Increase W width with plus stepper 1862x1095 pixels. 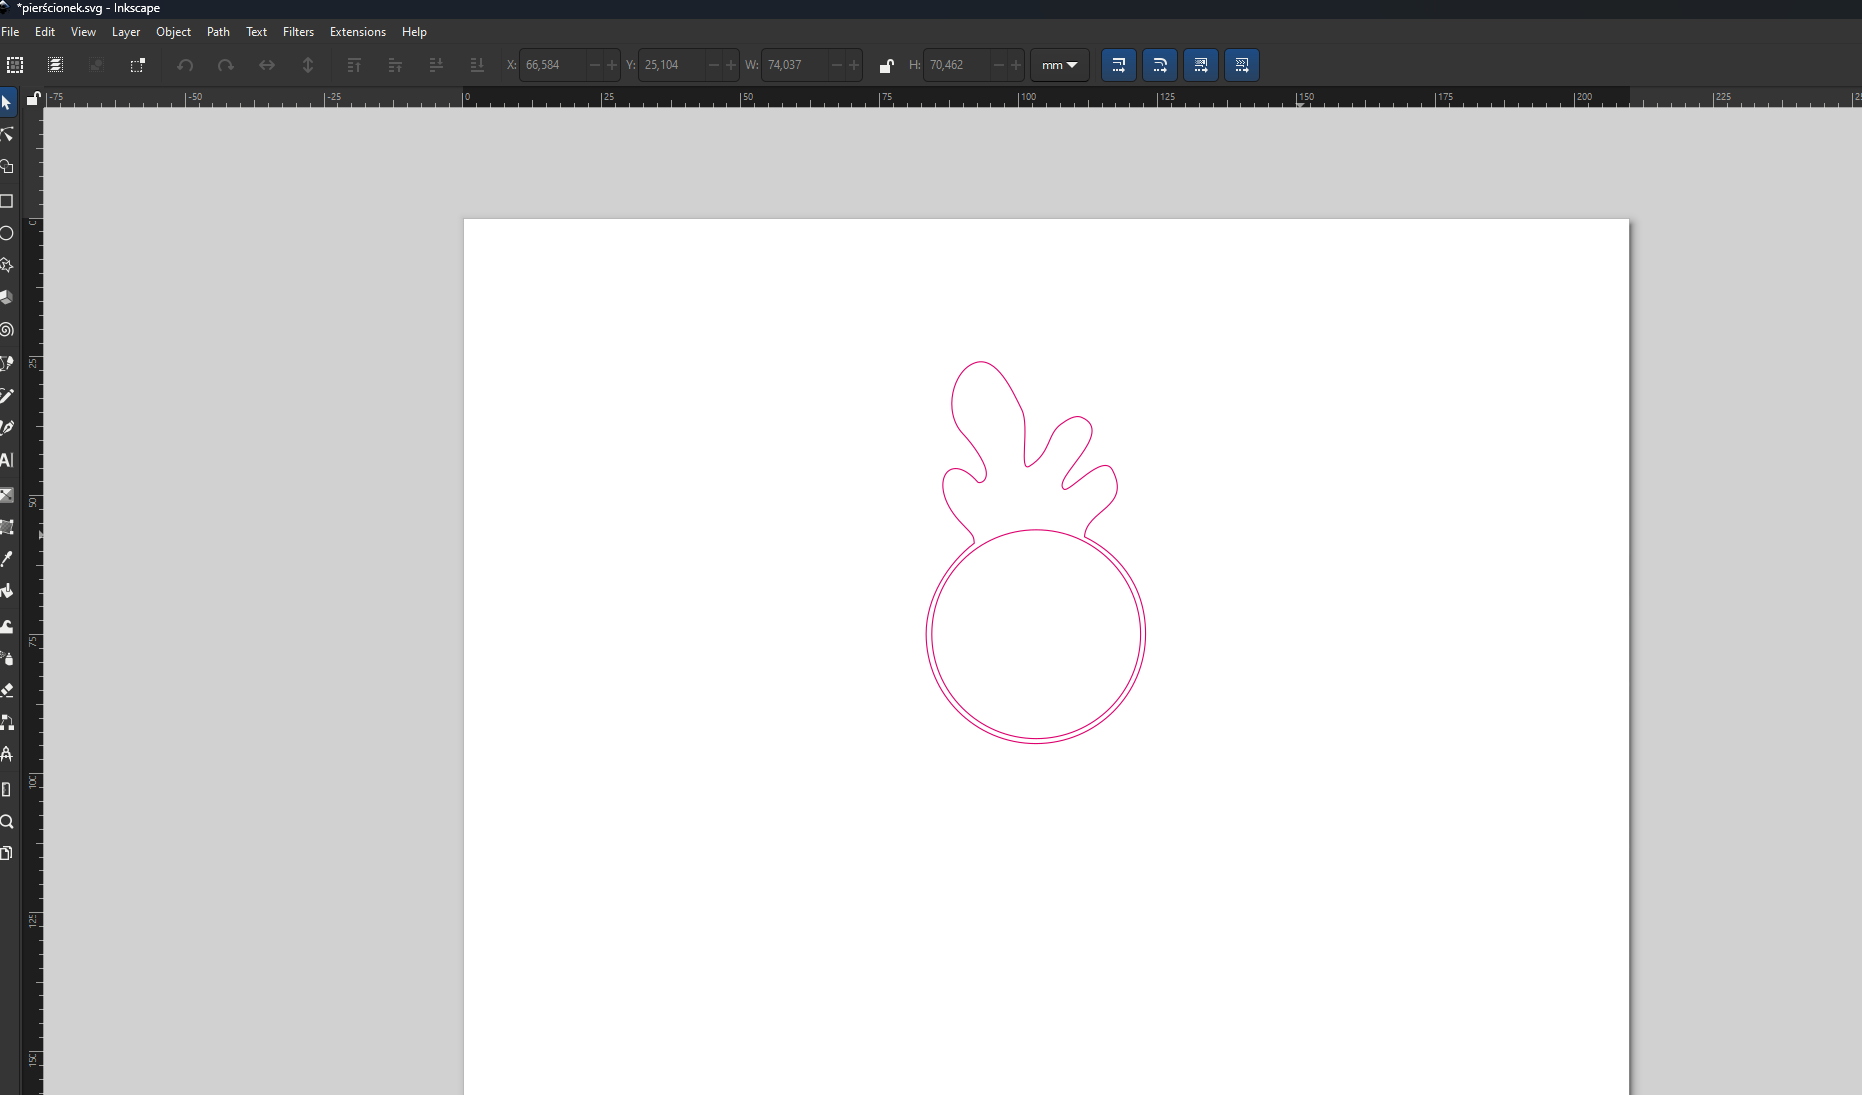[854, 65]
